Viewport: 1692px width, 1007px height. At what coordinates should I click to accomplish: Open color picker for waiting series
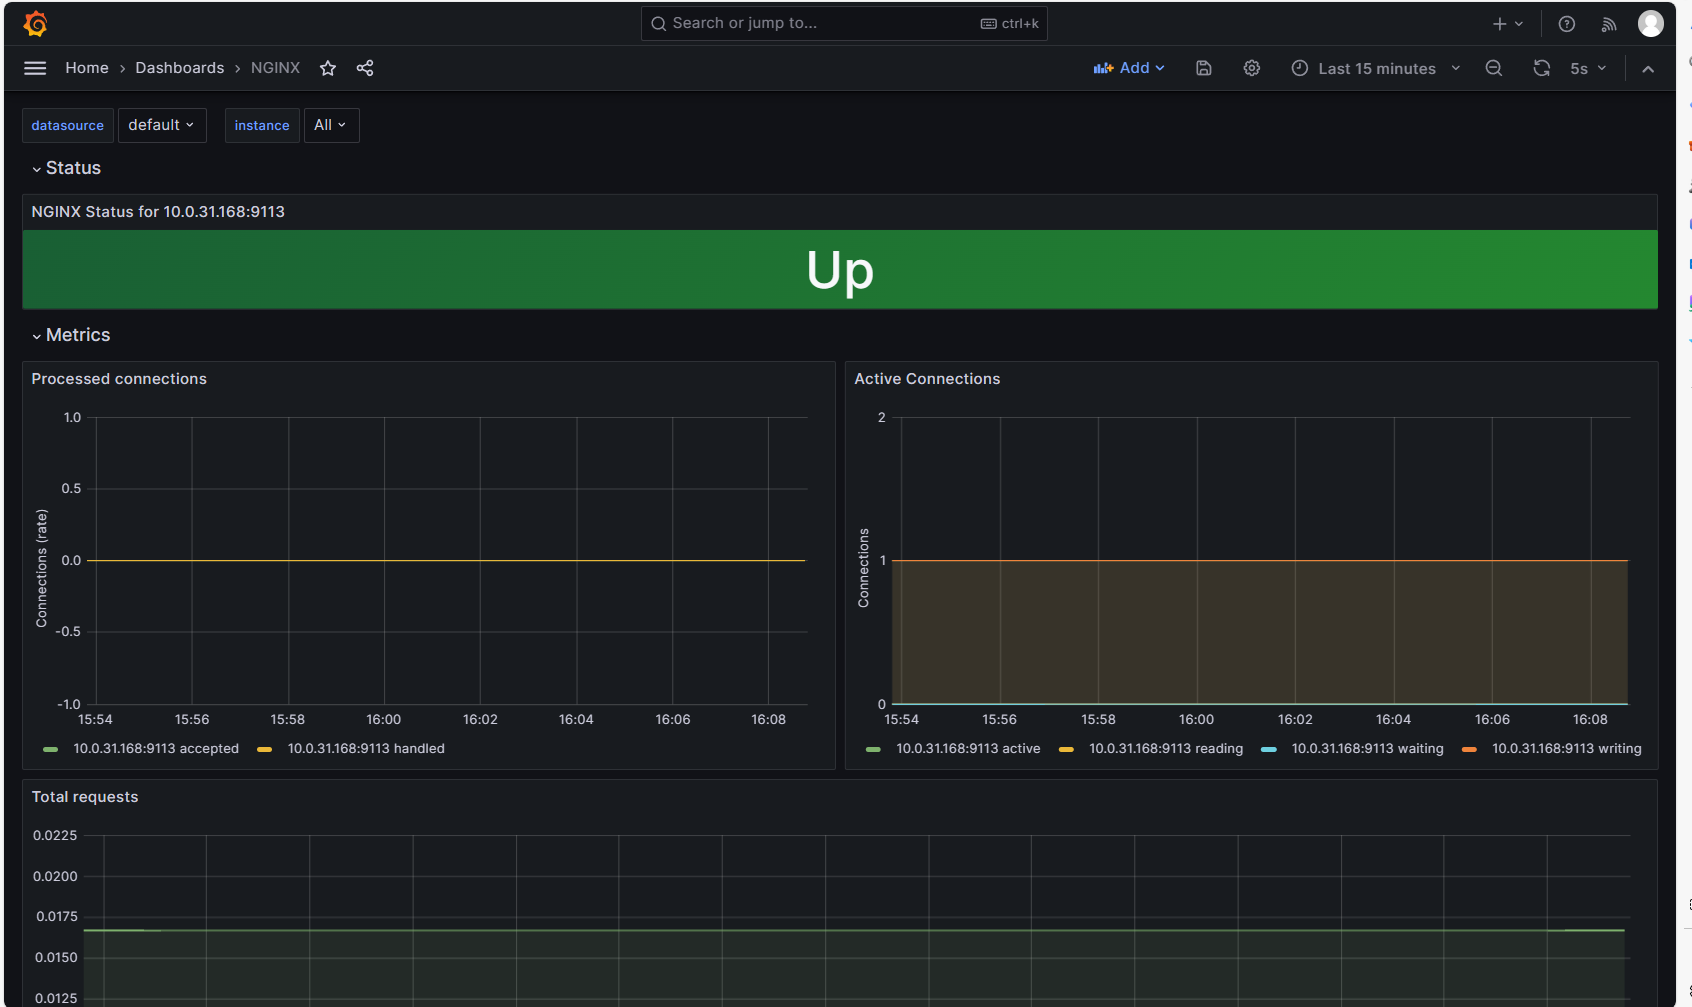[x=1269, y=749]
